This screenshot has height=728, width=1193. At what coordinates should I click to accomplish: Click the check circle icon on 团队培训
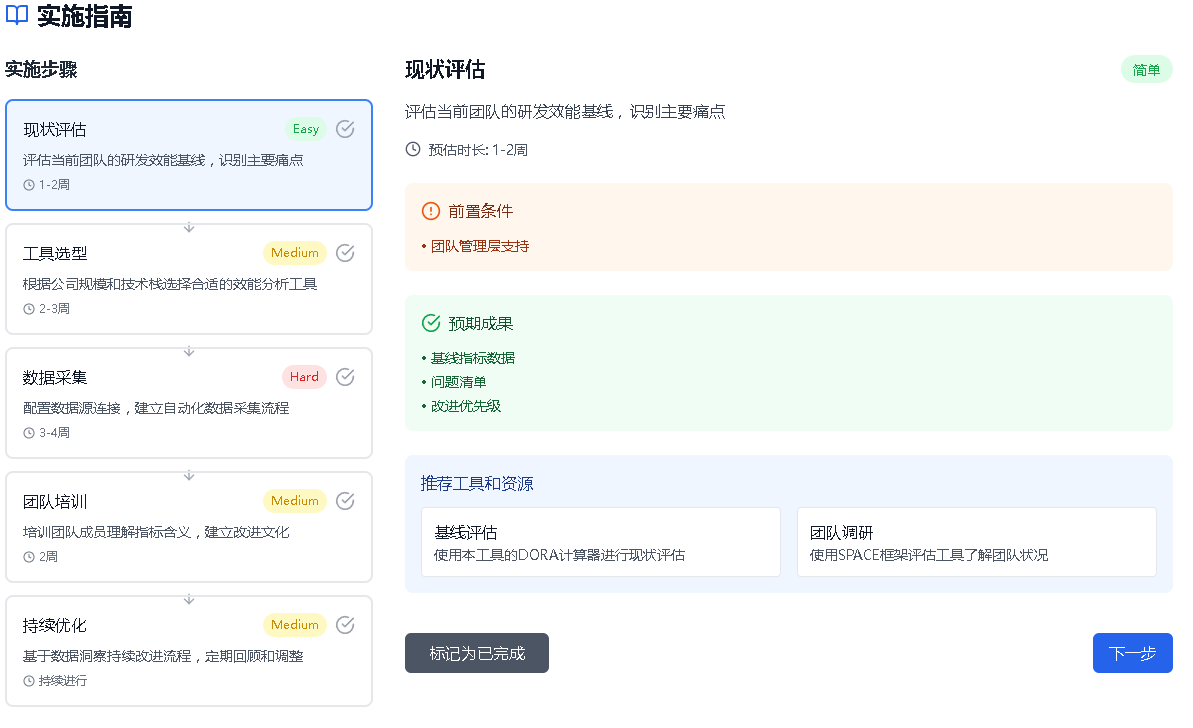345,501
